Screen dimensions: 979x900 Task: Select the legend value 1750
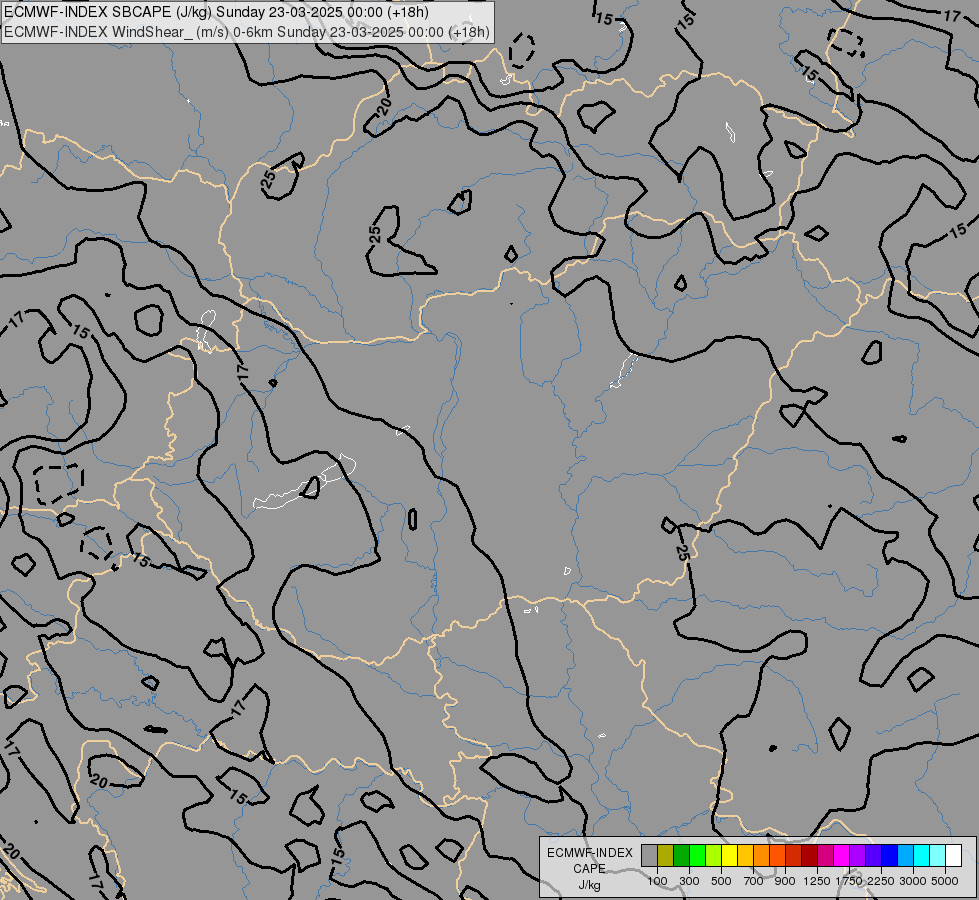coord(849,881)
